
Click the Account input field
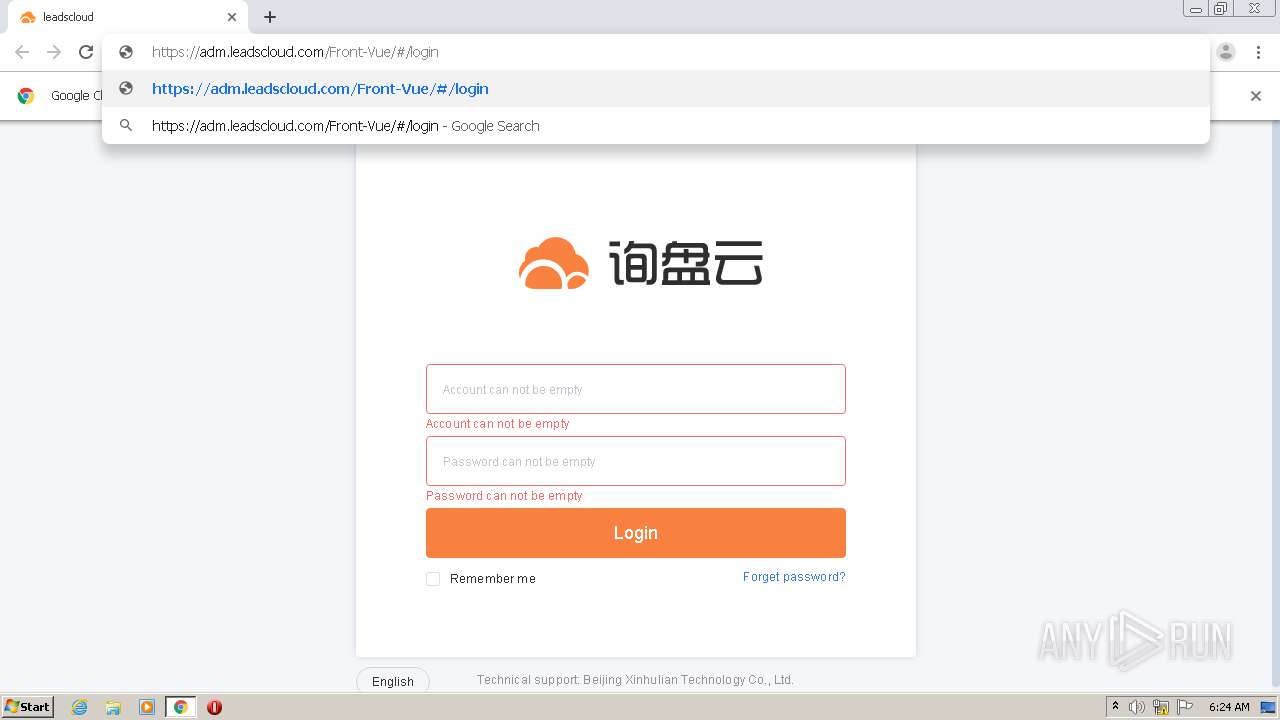click(x=636, y=389)
